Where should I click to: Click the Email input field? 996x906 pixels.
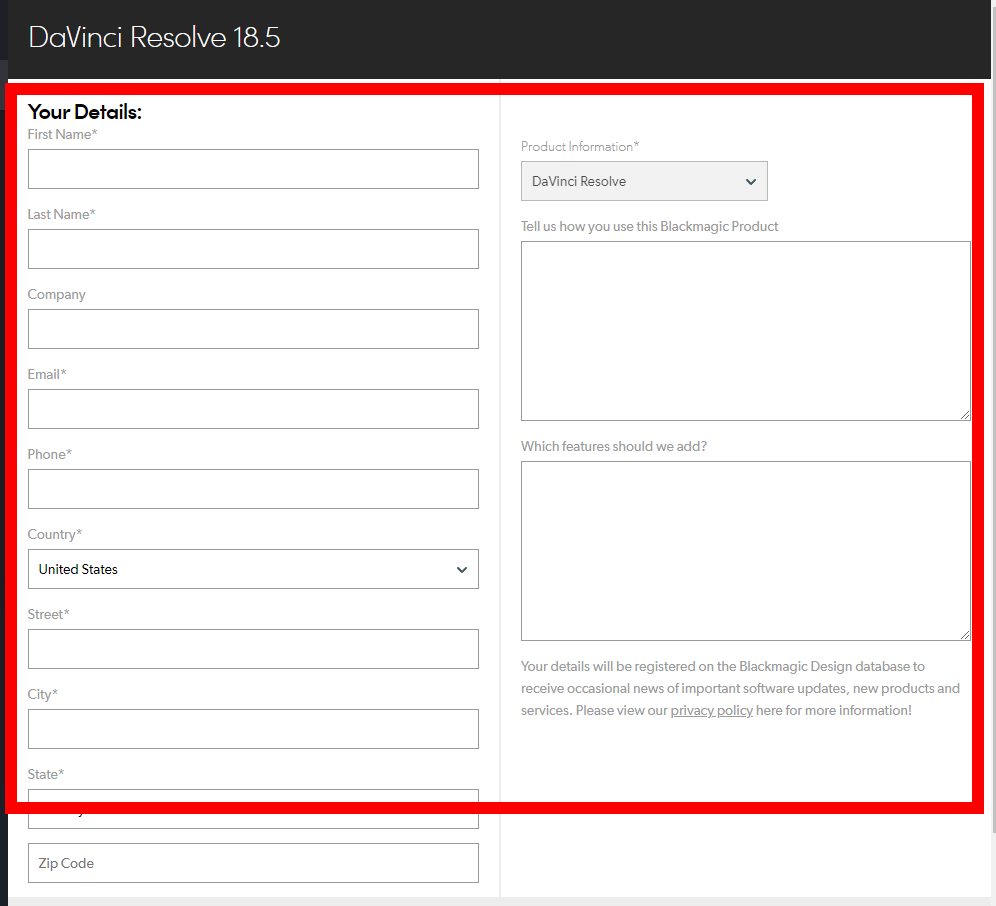(x=253, y=409)
